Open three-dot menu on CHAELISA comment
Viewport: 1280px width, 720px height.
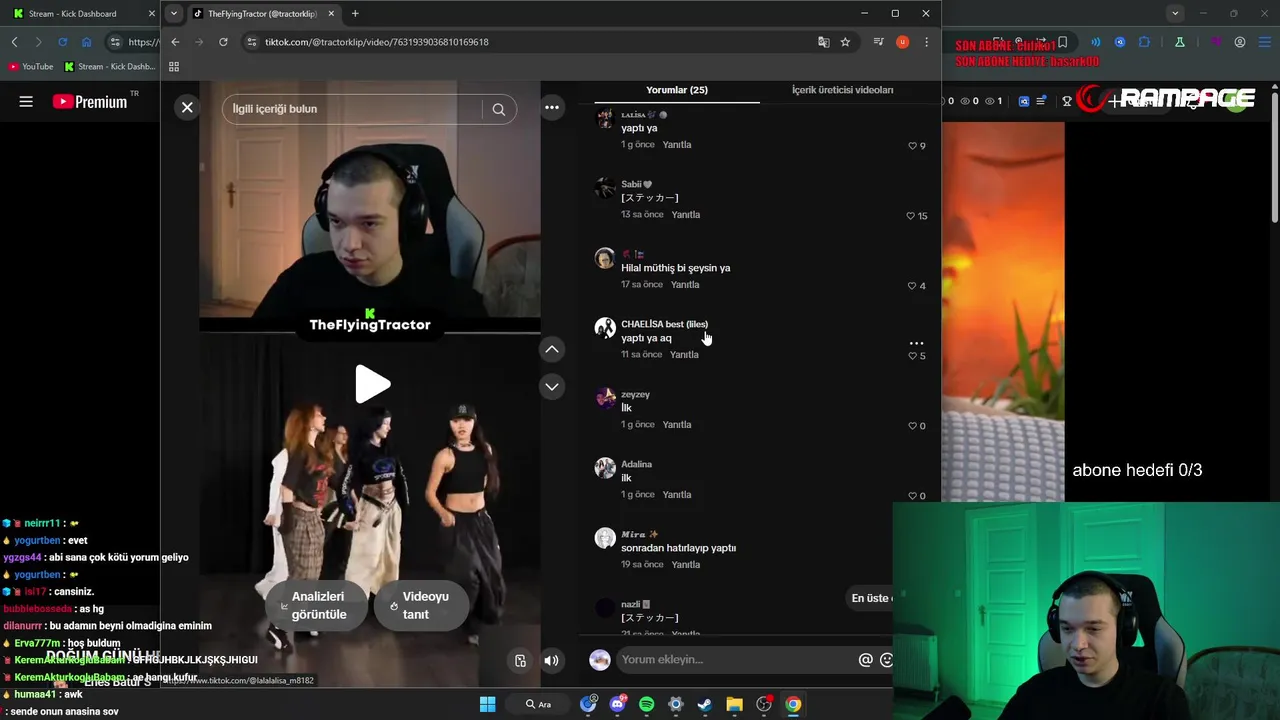tap(916, 343)
